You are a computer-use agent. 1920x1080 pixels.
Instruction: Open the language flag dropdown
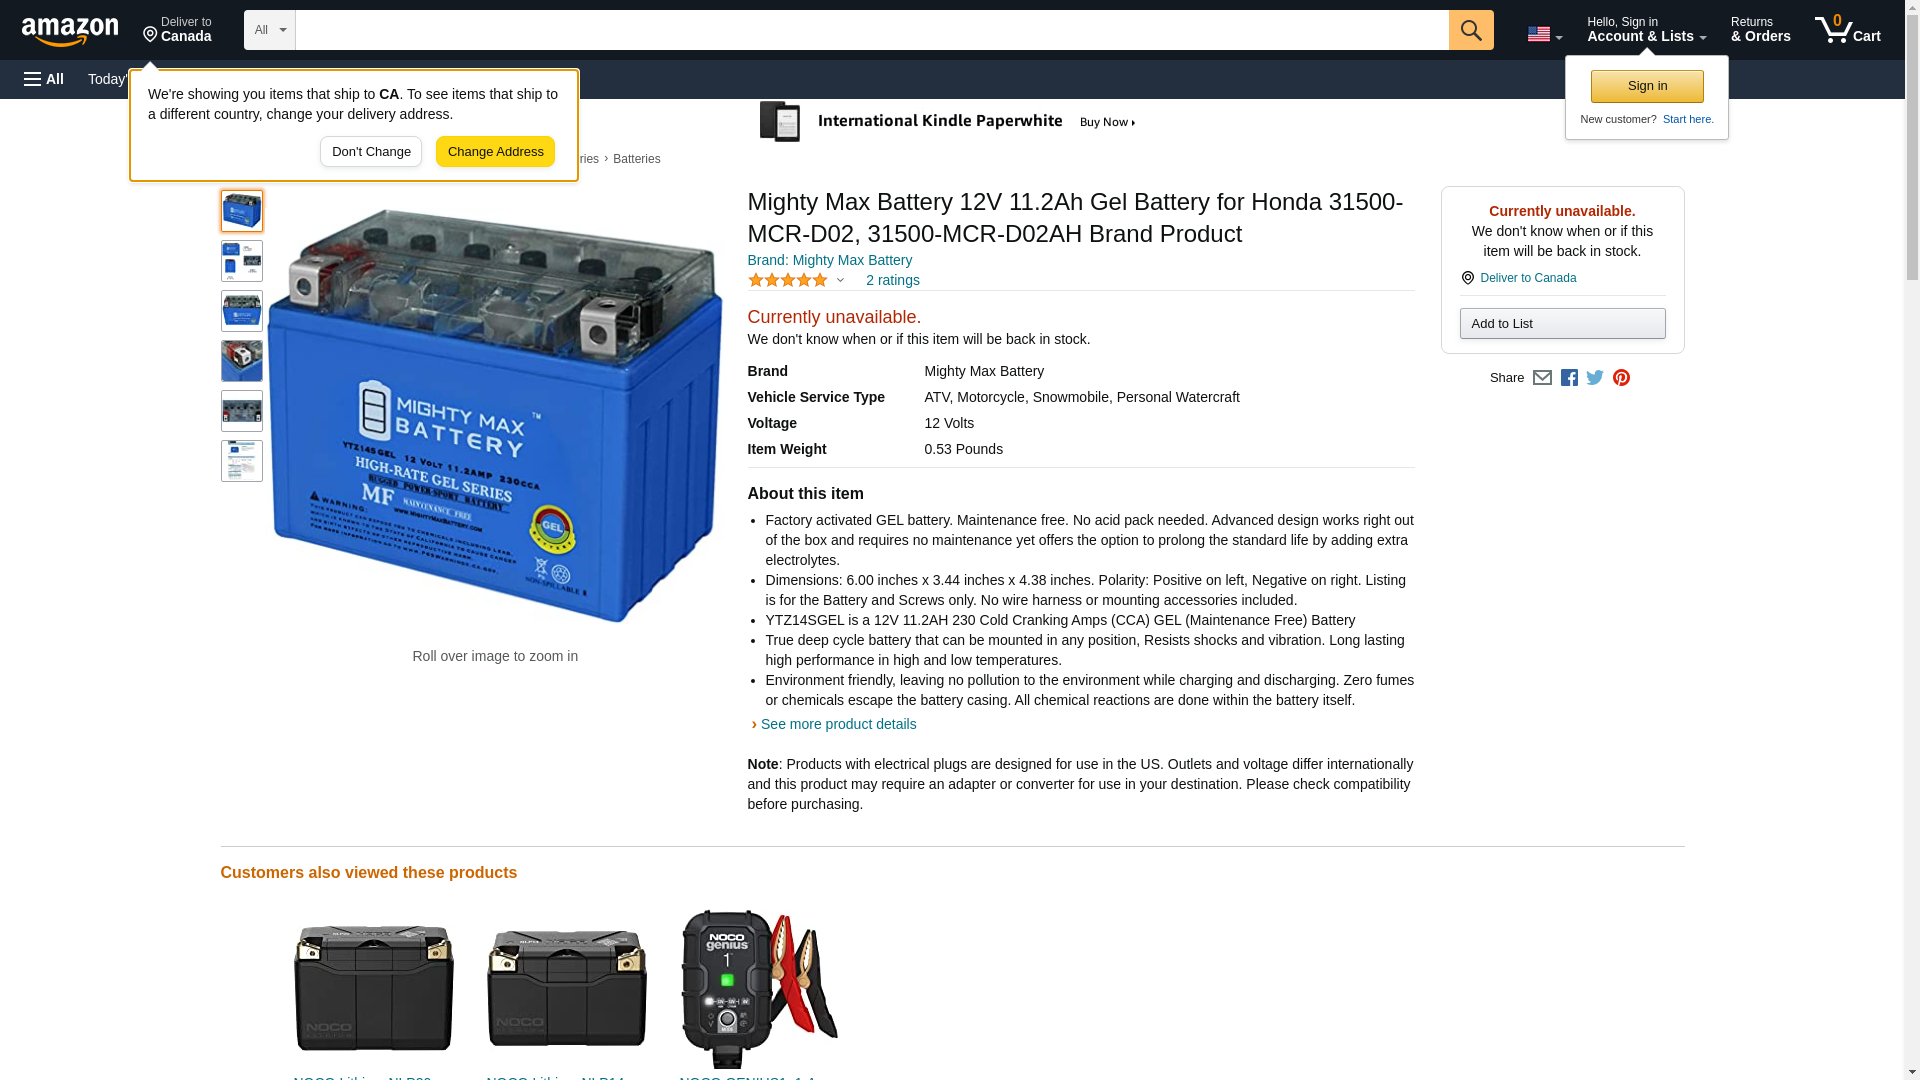[x=1545, y=34]
